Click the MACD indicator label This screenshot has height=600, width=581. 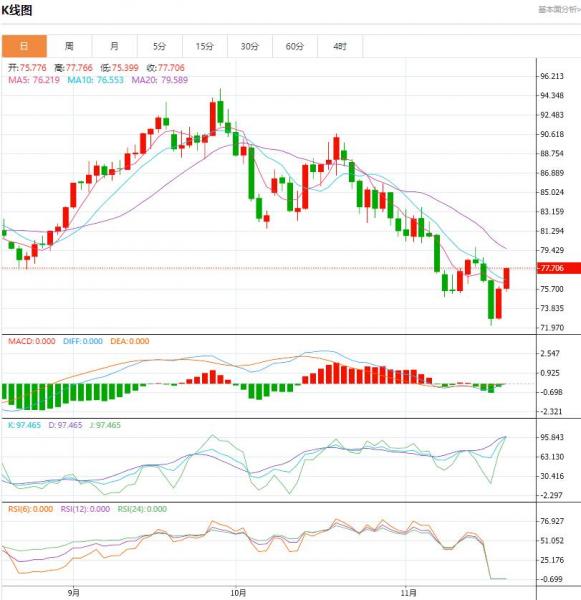pyautogui.click(x=32, y=341)
